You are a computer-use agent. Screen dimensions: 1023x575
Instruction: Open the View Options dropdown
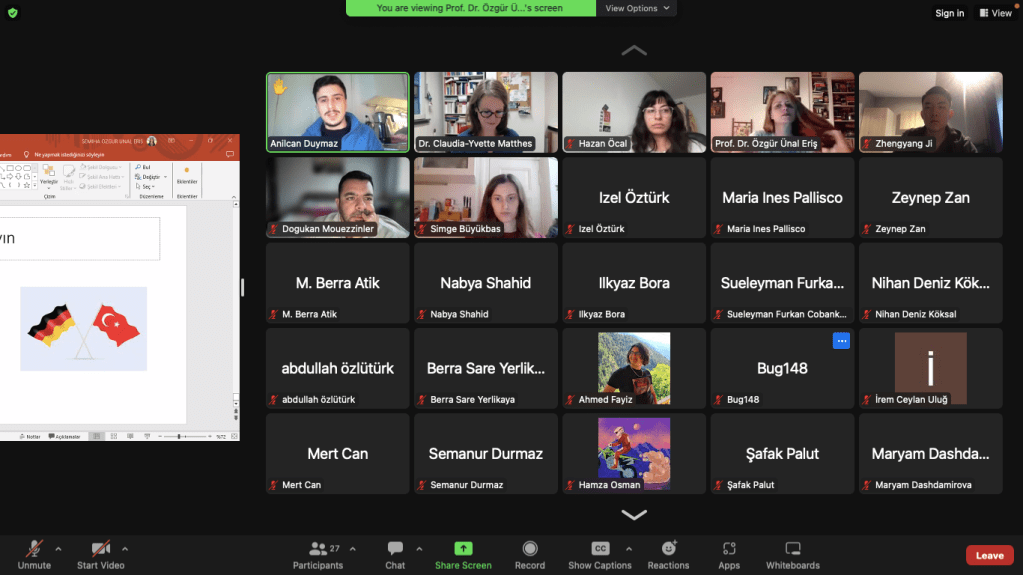(x=638, y=8)
